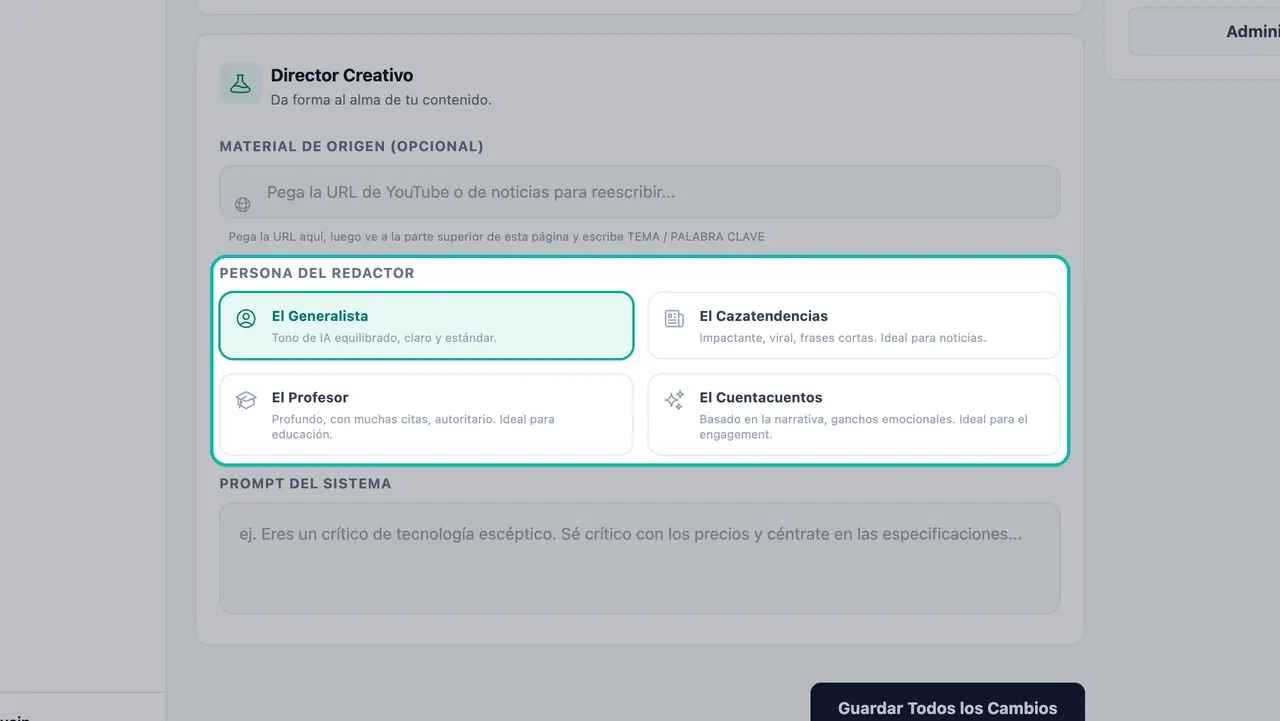
Task: Click the El Cazatendencias newspaper icon
Action: click(x=675, y=319)
